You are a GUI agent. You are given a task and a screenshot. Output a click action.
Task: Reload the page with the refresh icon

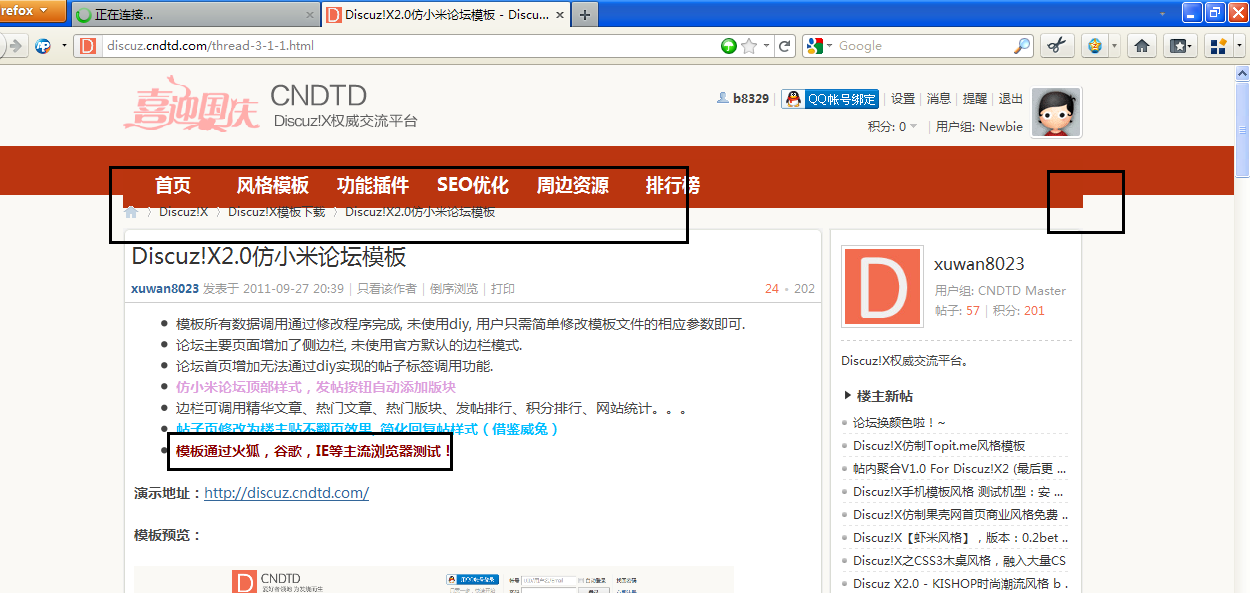coord(786,45)
